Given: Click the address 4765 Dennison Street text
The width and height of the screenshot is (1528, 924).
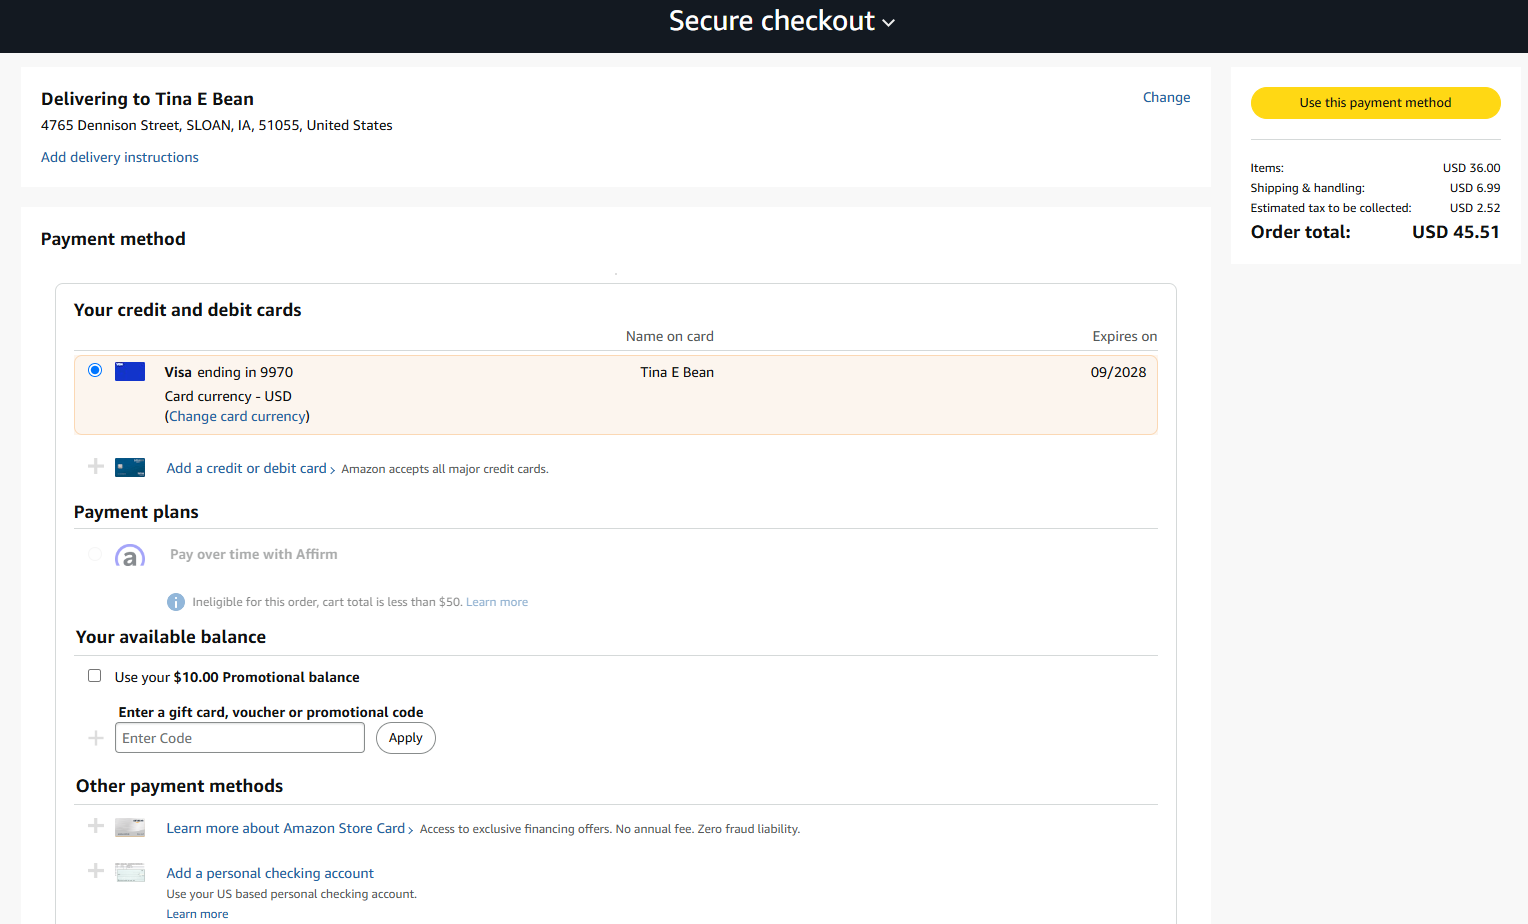Looking at the screenshot, I should 217,125.
